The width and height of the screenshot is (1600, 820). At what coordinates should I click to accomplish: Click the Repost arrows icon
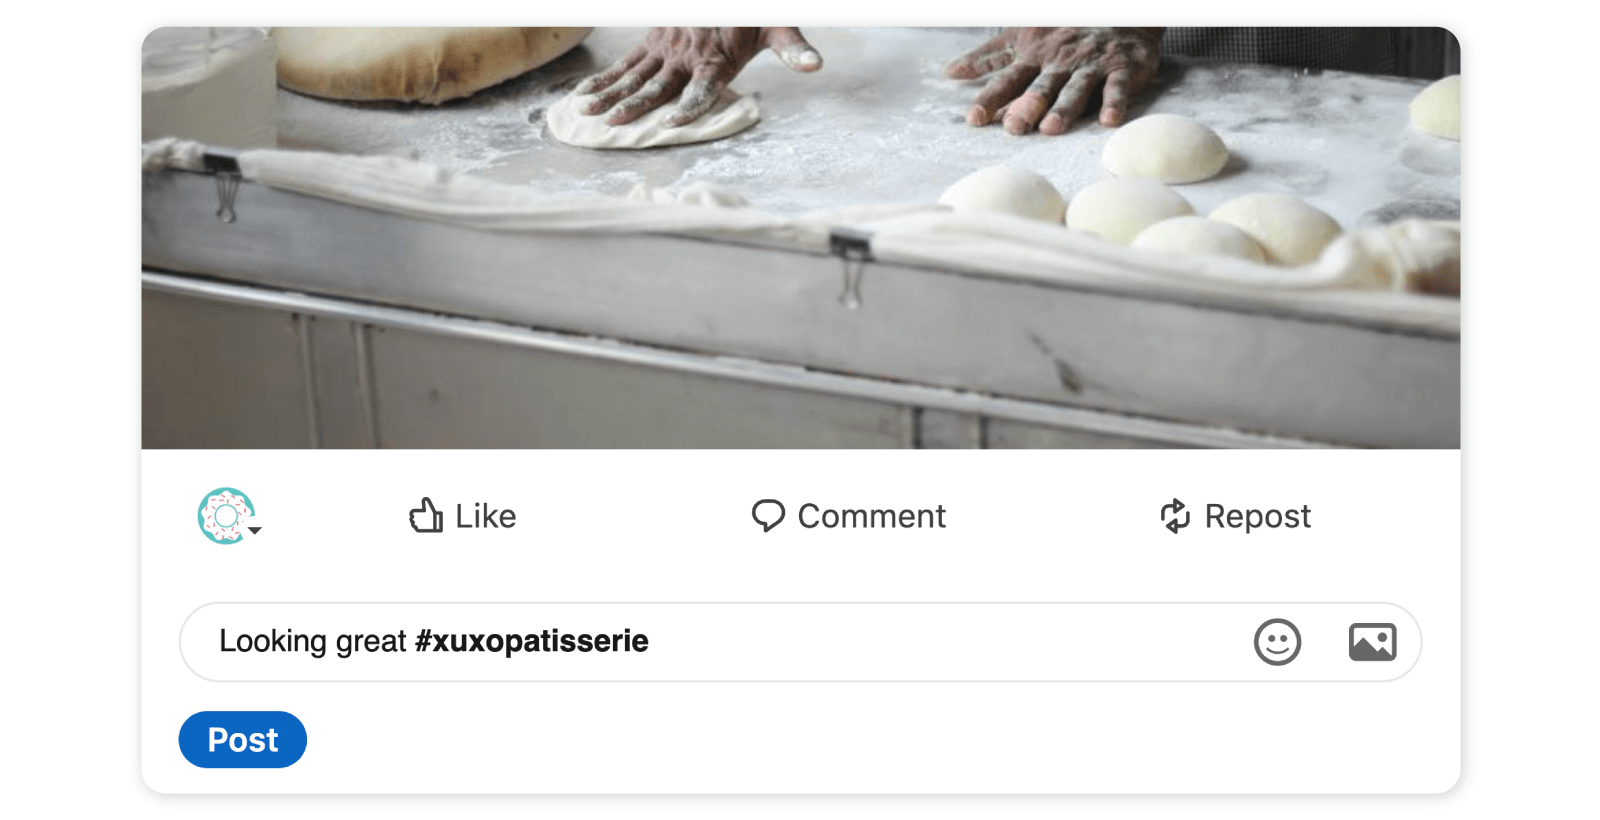(1175, 516)
